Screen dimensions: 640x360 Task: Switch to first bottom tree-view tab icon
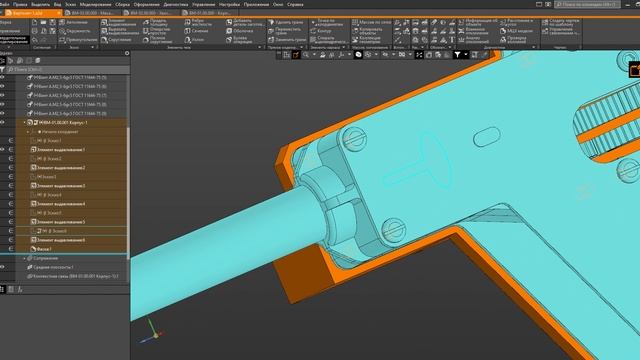[x=2, y=289]
